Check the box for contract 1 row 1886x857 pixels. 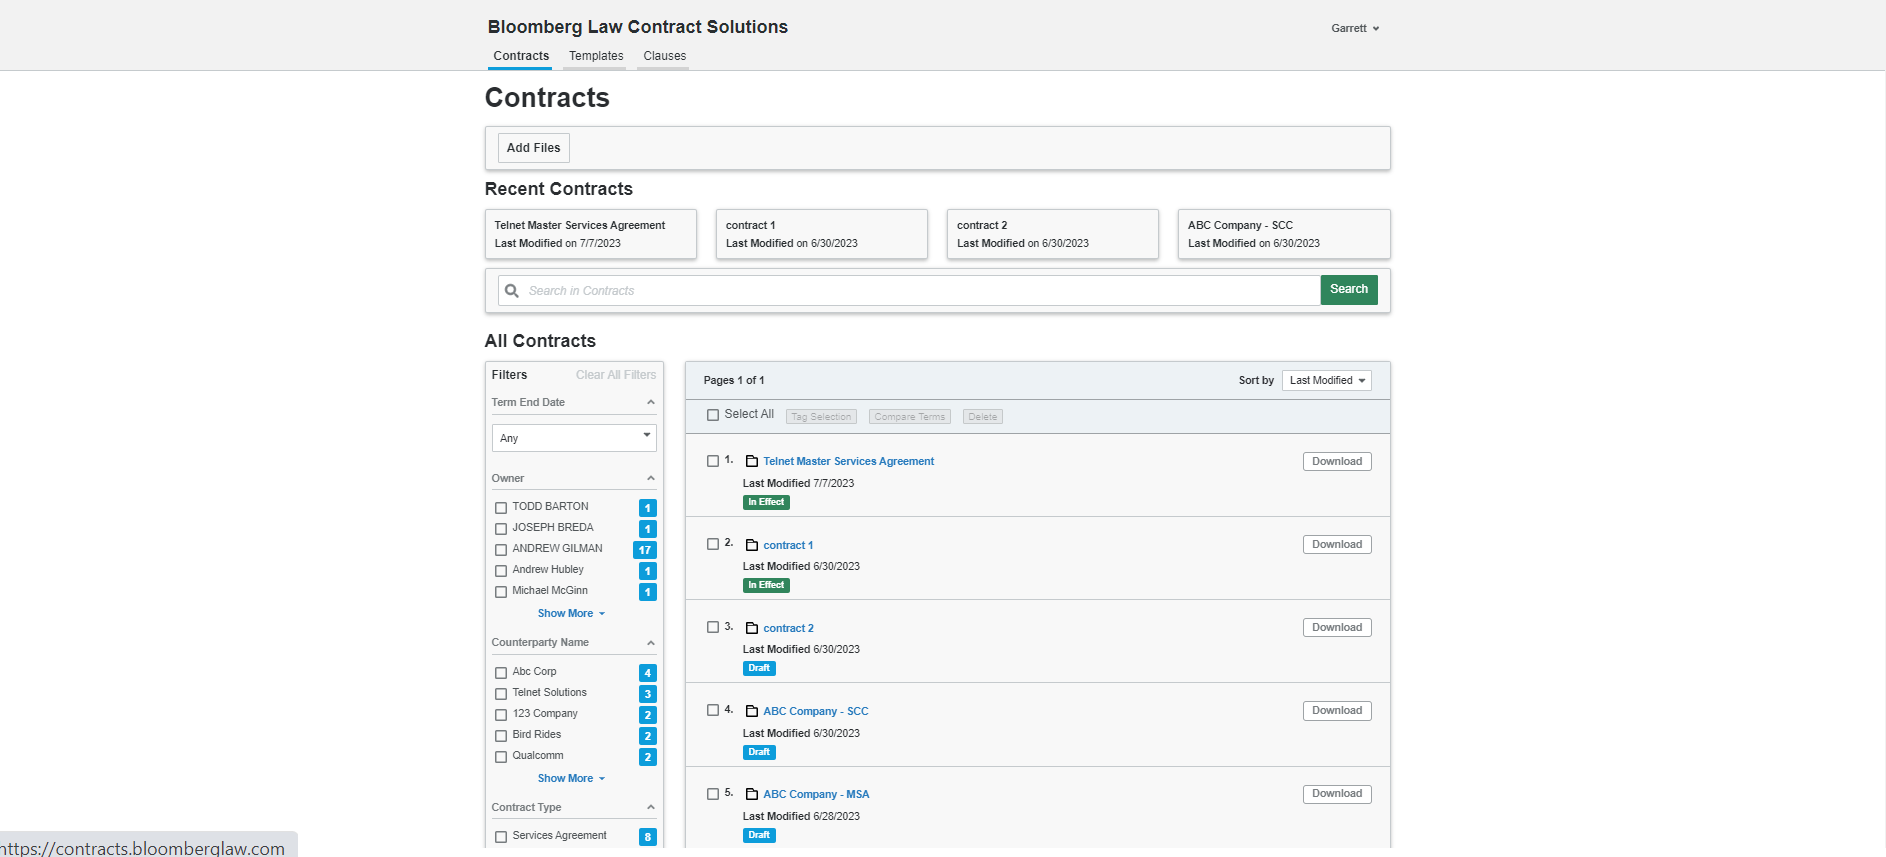pos(713,544)
